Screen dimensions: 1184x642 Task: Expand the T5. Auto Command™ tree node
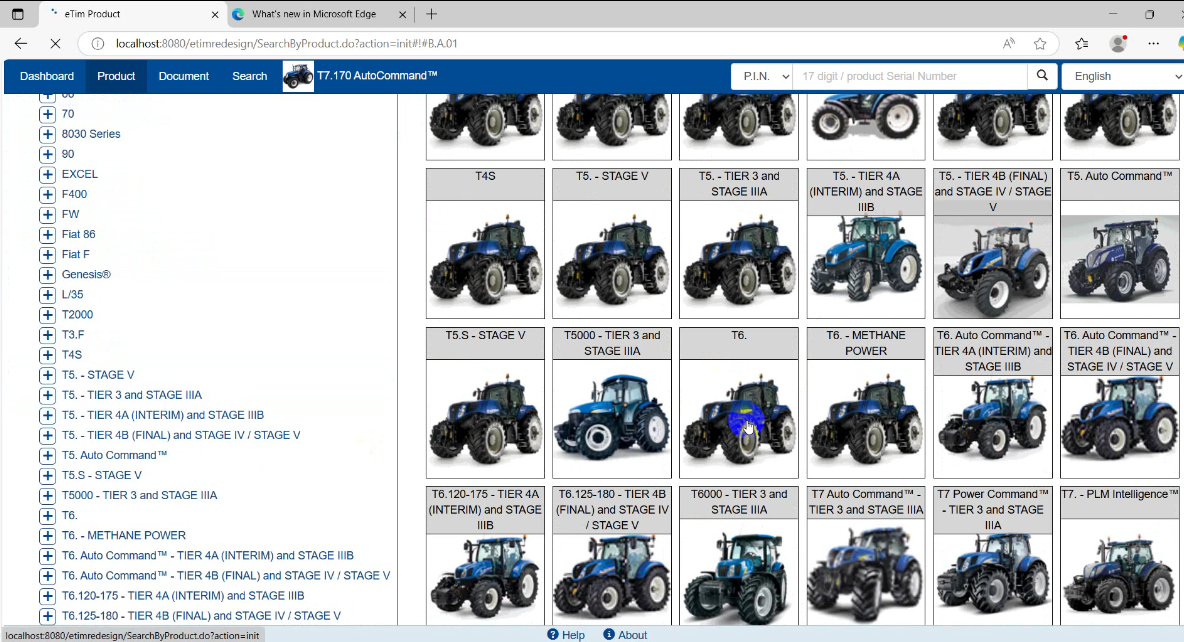coord(48,455)
